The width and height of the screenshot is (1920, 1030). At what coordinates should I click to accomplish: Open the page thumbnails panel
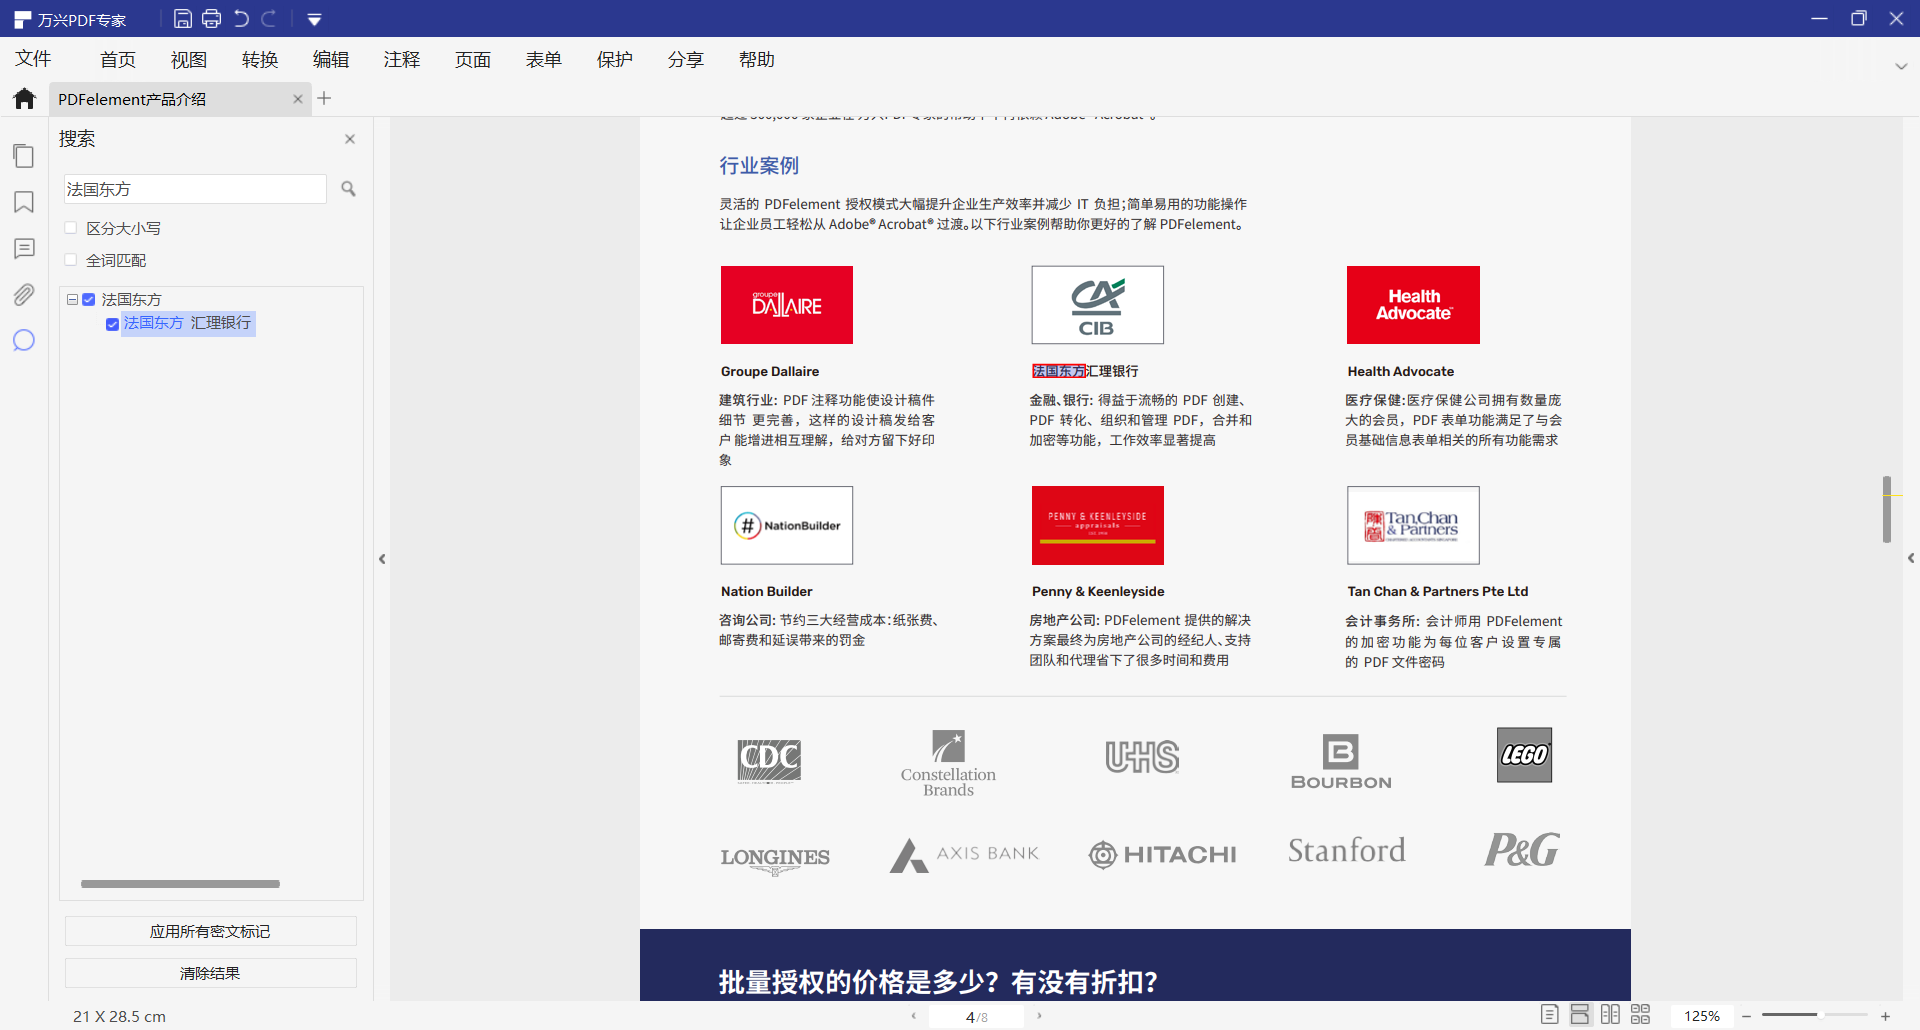(x=23, y=156)
